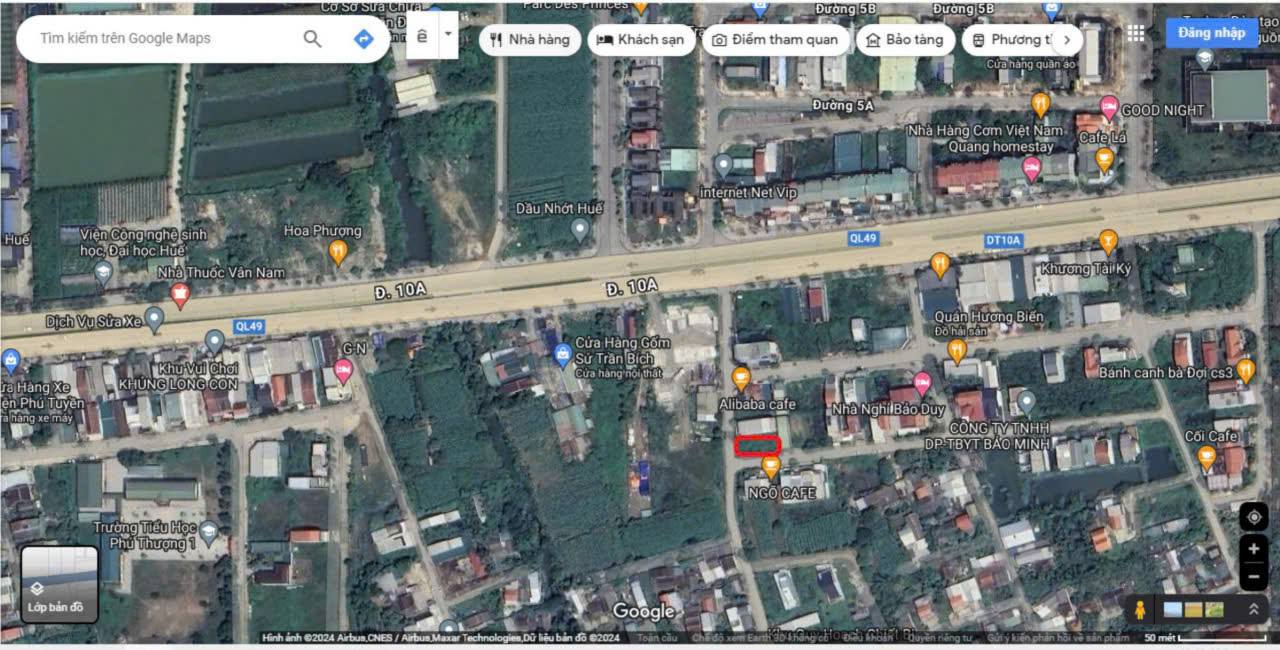Select the Nhà hàng category chip
Screen dimensions: 1280x650
530,40
